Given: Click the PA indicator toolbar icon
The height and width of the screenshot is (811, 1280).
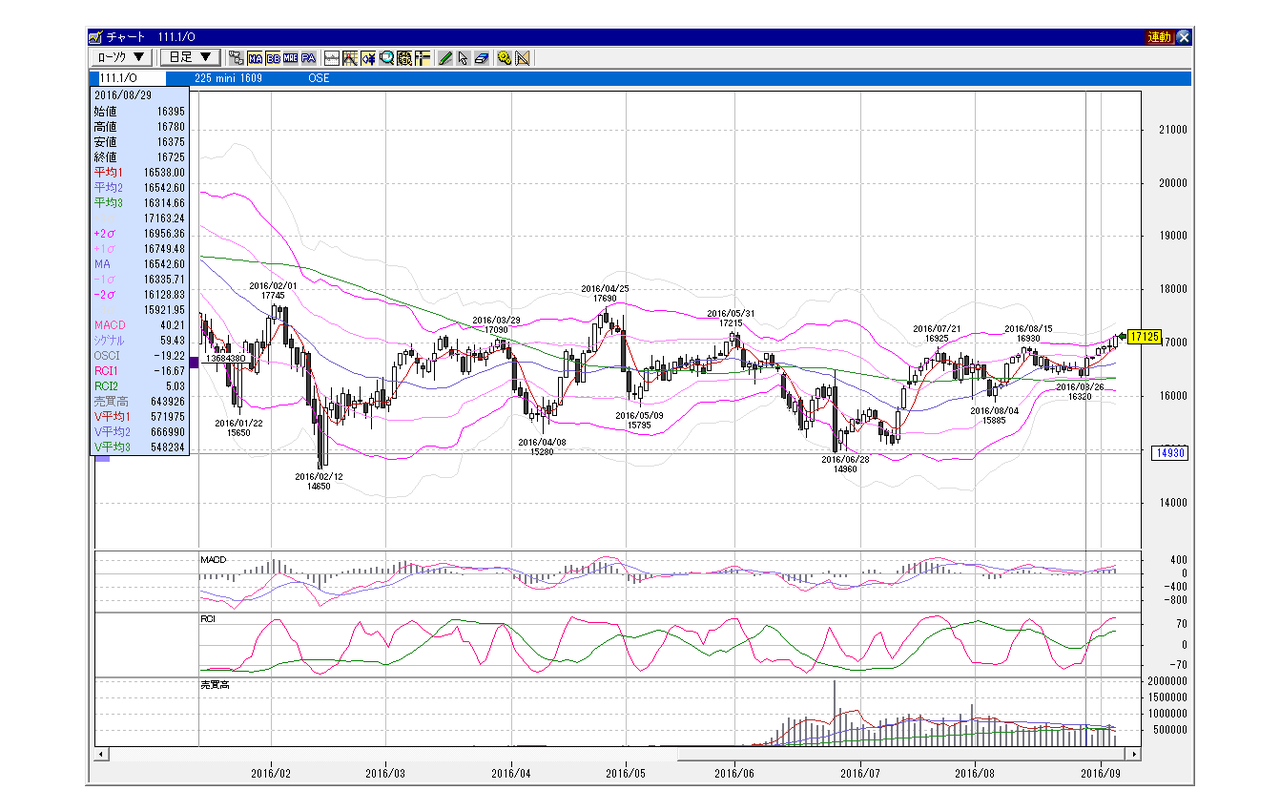Looking at the screenshot, I should [309, 58].
